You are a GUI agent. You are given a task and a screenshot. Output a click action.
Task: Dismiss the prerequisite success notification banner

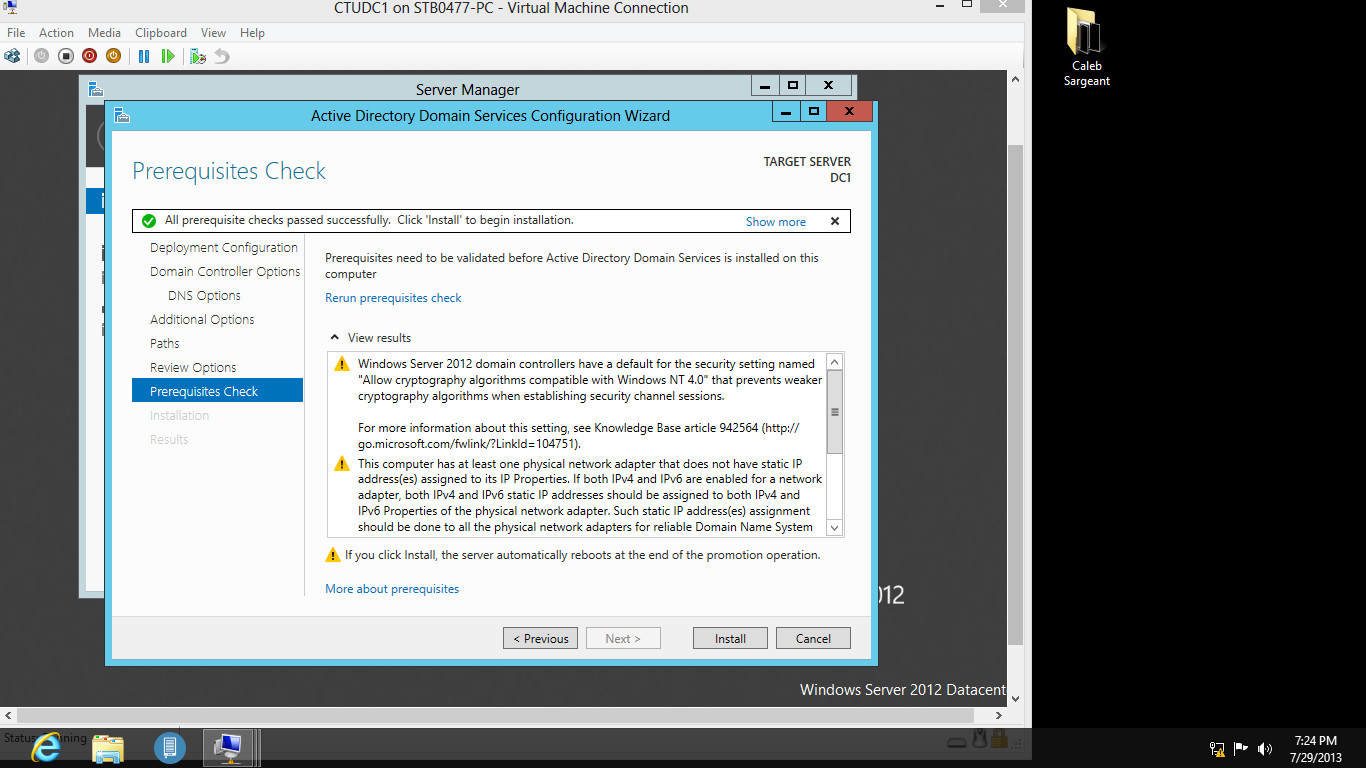pos(835,221)
